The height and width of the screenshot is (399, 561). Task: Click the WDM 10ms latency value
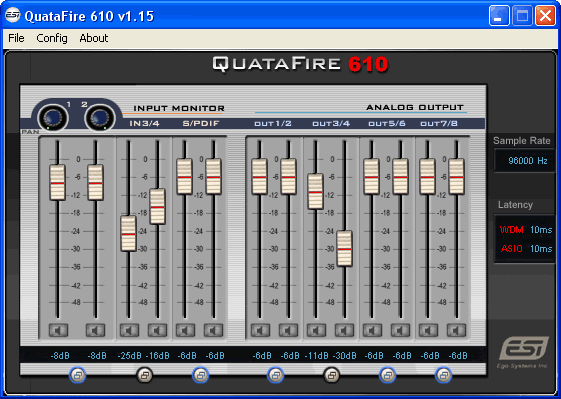pyautogui.click(x=541, y=229)
